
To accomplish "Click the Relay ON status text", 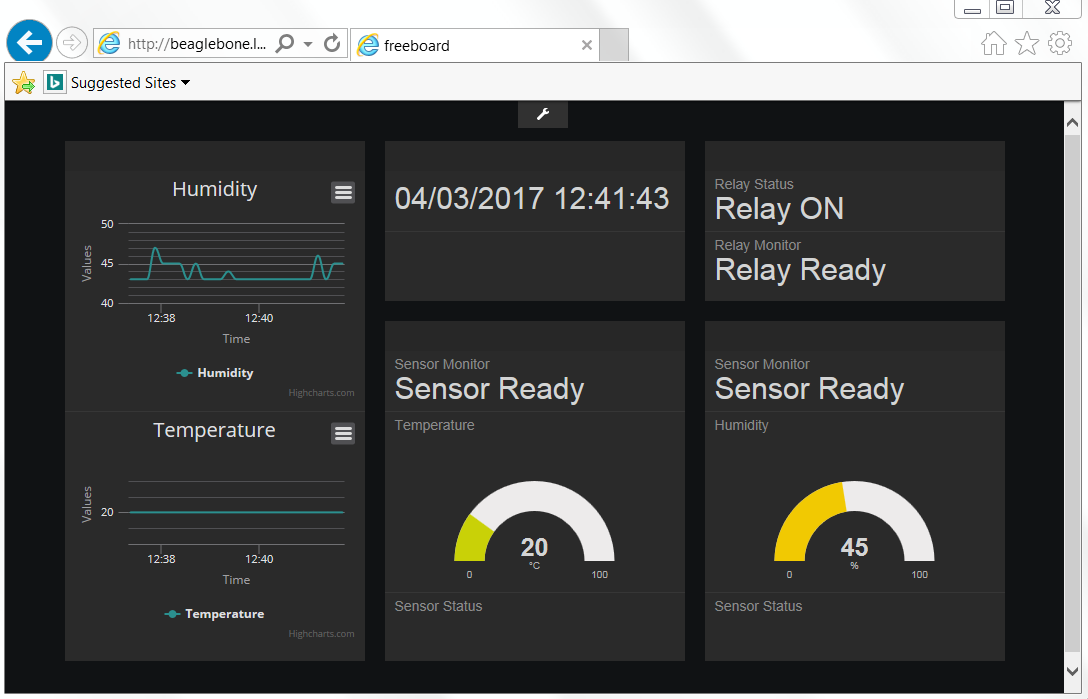I will tap(779, 209).
